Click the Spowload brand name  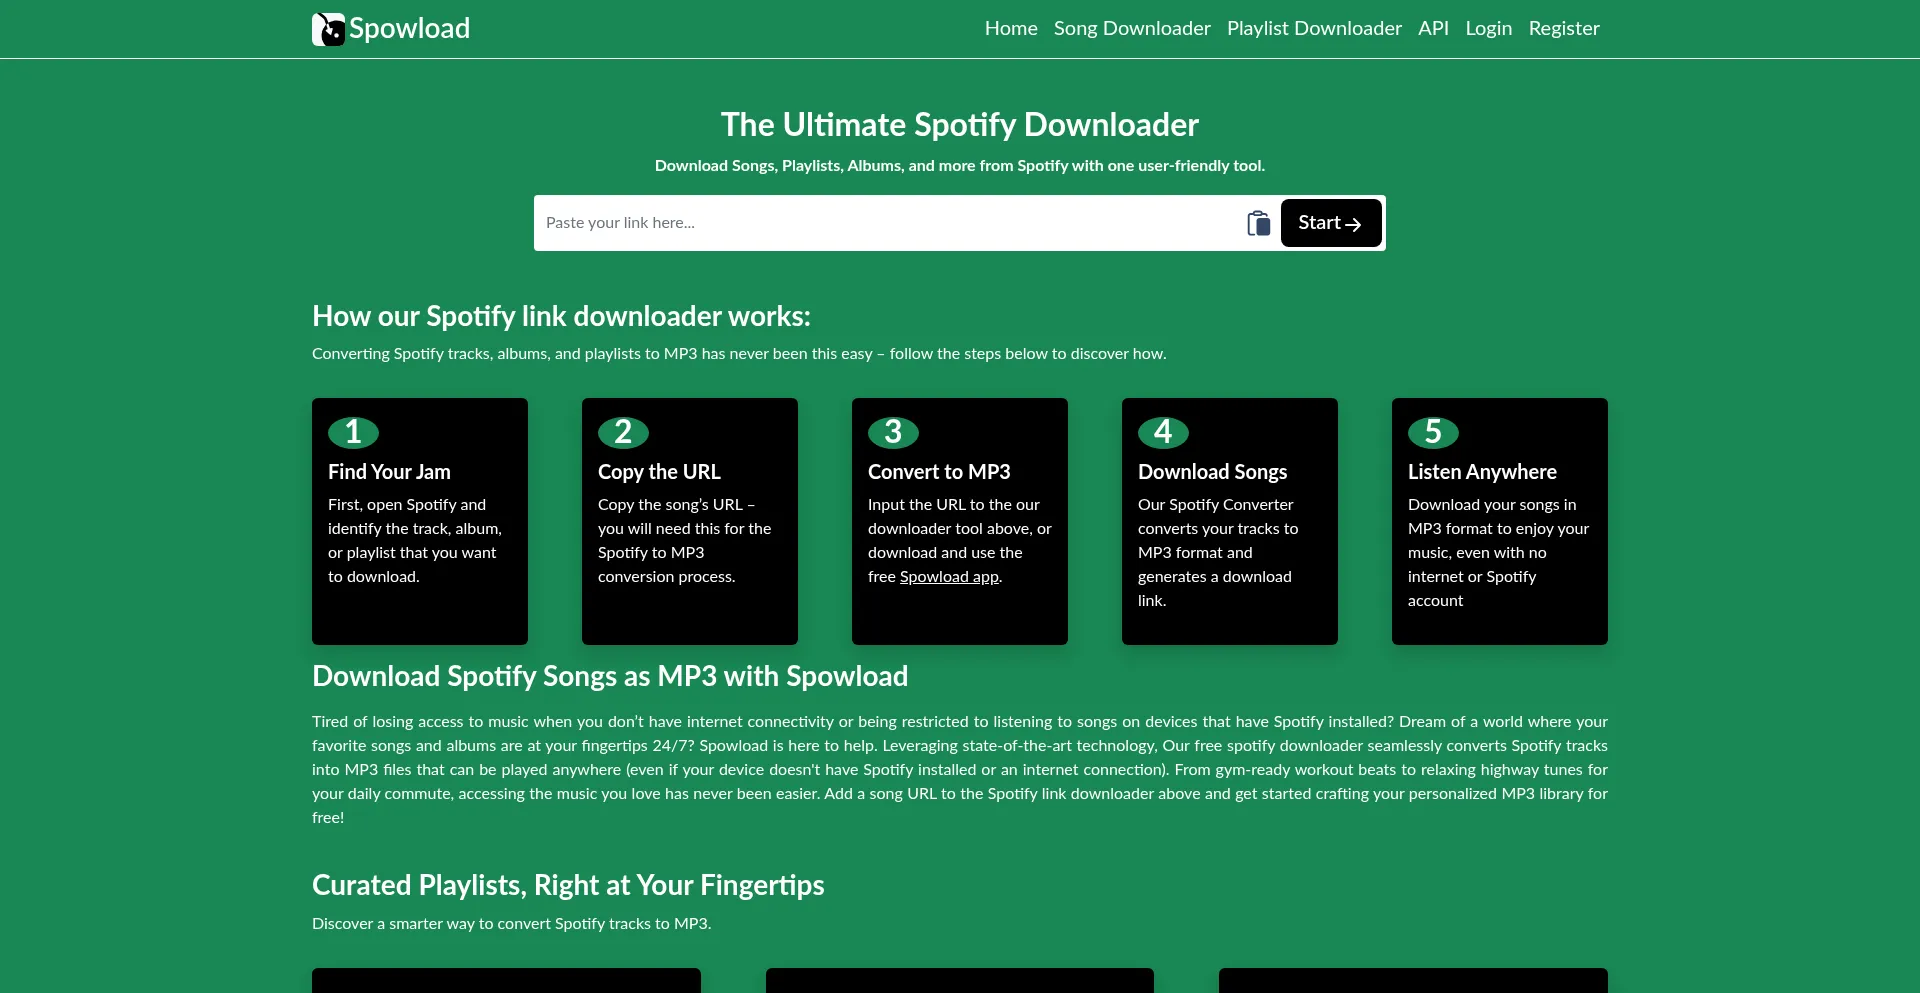point(409,29)
